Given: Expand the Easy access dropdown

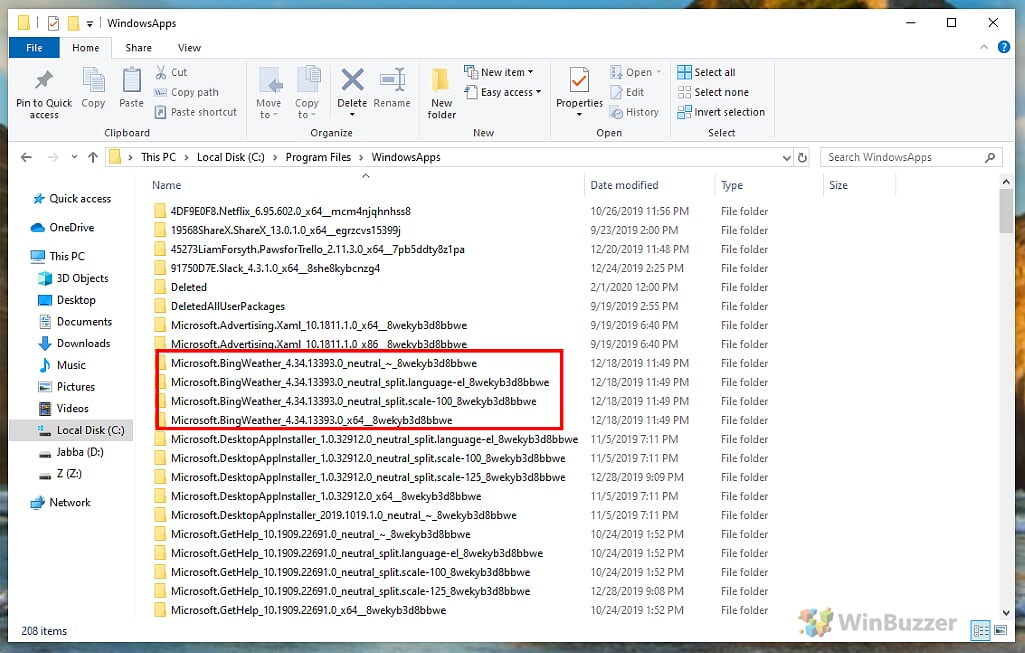Looking at the screenshot, I should [x=538, y=92].
